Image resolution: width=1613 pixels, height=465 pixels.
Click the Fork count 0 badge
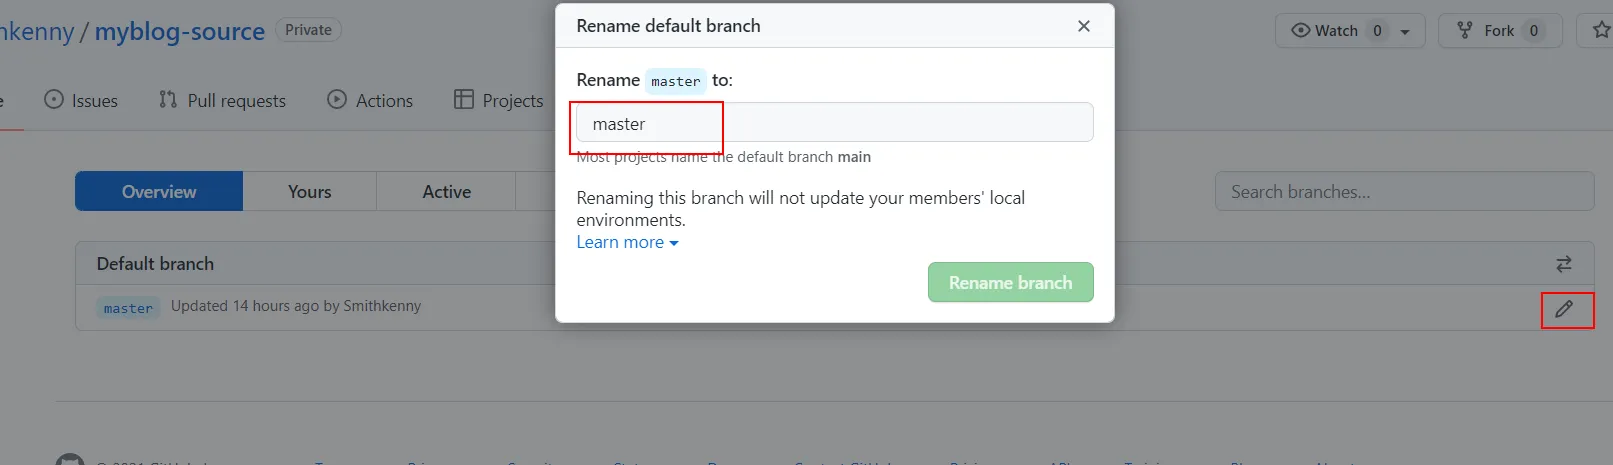coord(1534,31)
